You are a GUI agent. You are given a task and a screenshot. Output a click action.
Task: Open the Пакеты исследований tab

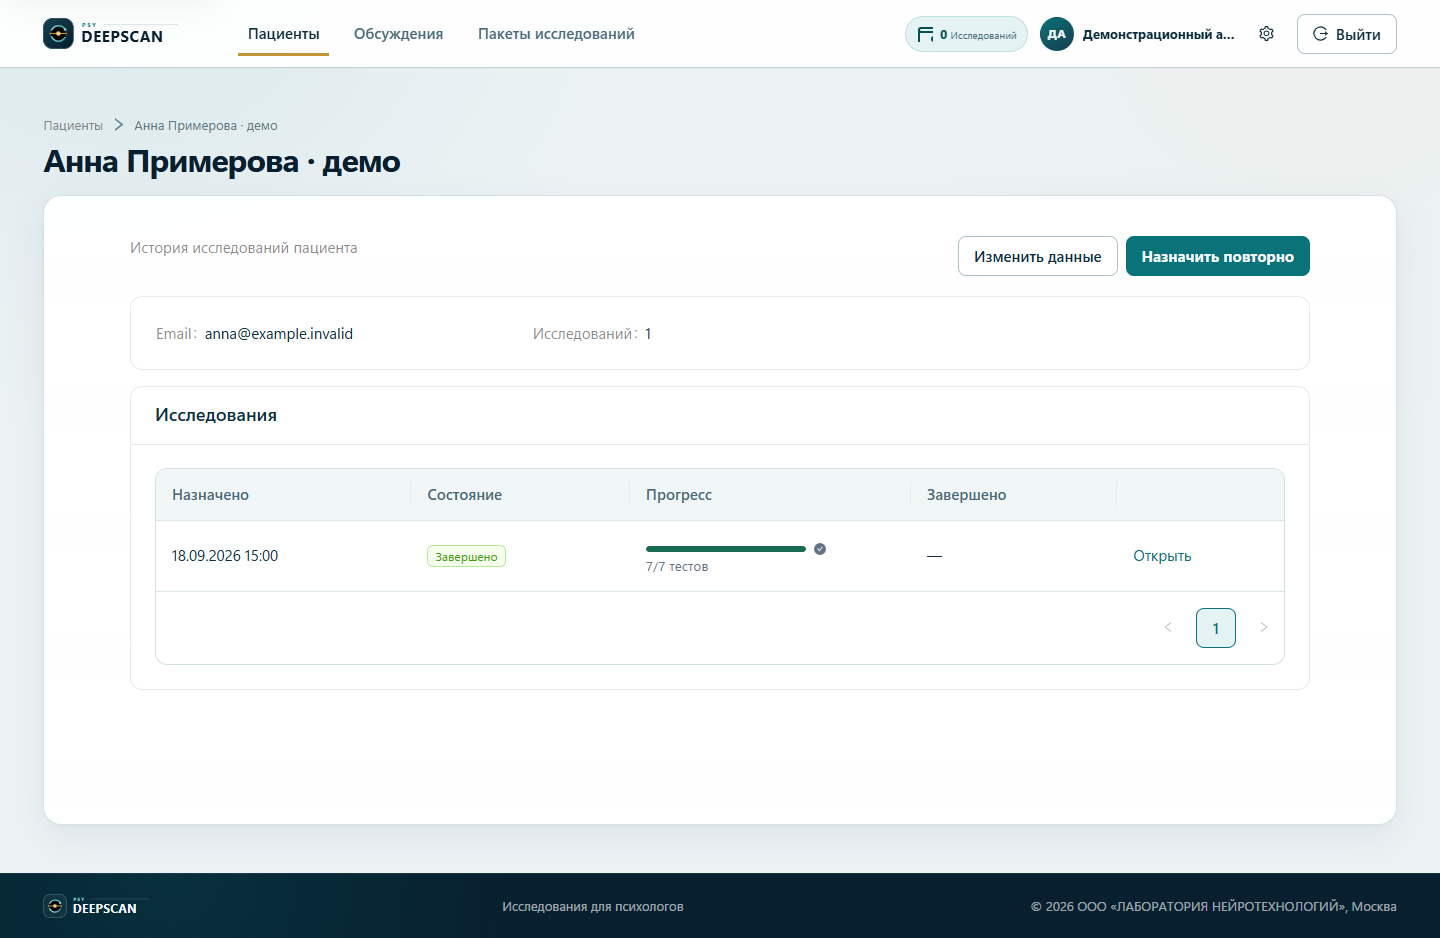pos(556,34)
